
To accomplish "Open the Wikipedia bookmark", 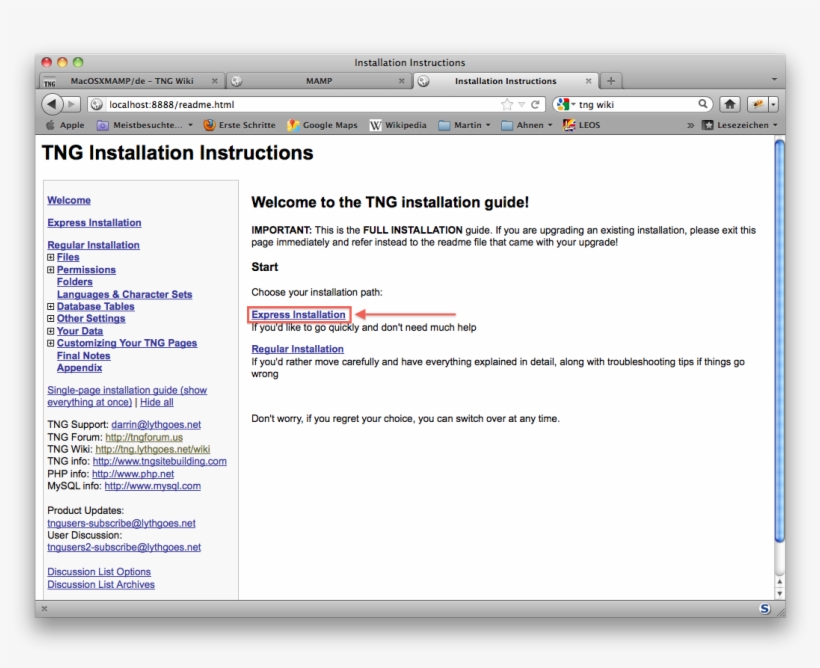I will [x=398, y=125].
